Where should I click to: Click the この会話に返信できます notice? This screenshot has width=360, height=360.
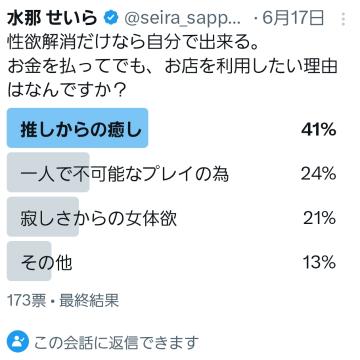[x=116, y=342]
